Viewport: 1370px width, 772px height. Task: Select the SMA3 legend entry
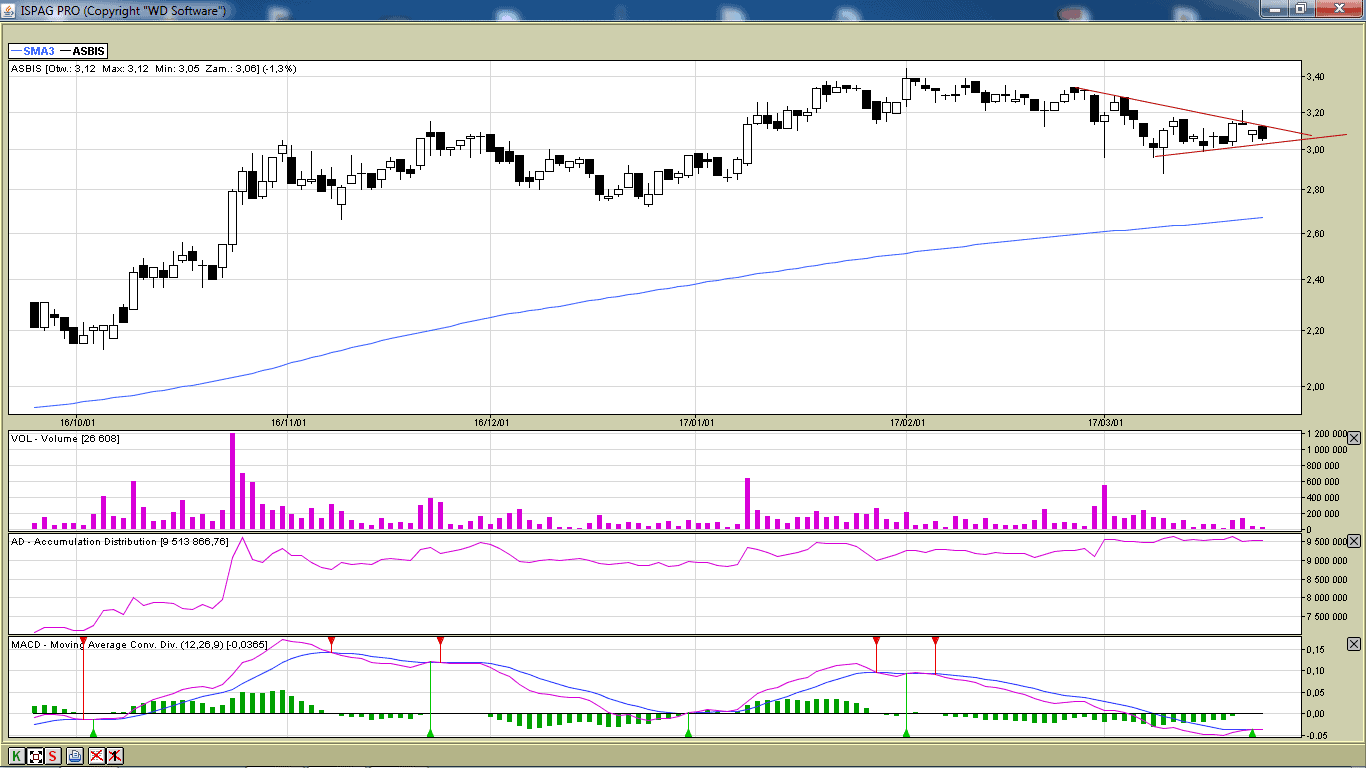[32, 51]
